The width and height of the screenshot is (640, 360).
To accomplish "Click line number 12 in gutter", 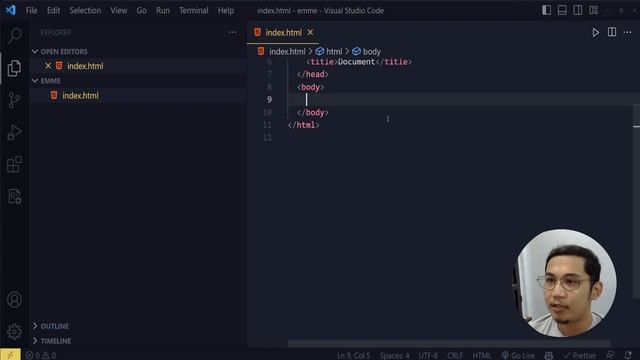I will (x=267, y=138).
